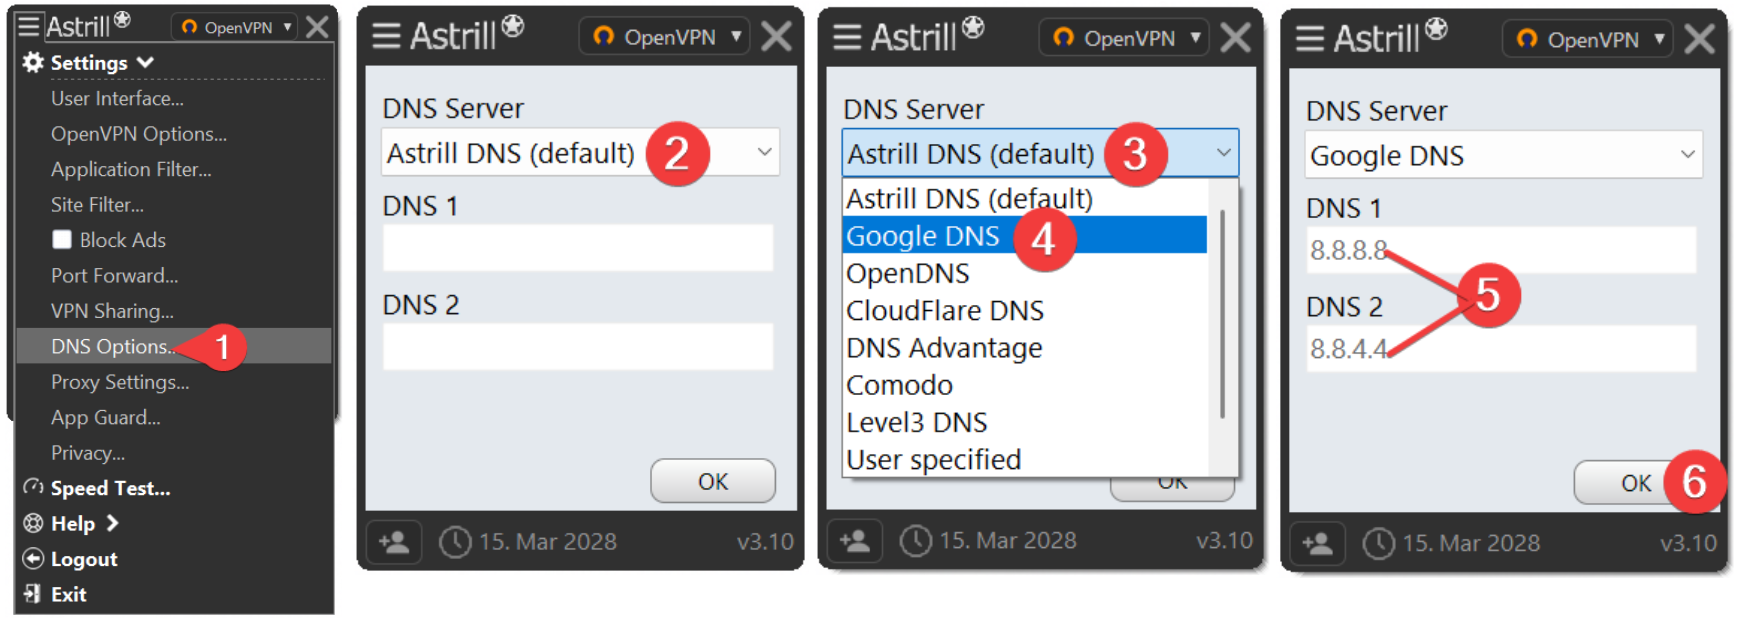
Task: Choose DNS Advantage from the dropdown list
Action: 1025,347
